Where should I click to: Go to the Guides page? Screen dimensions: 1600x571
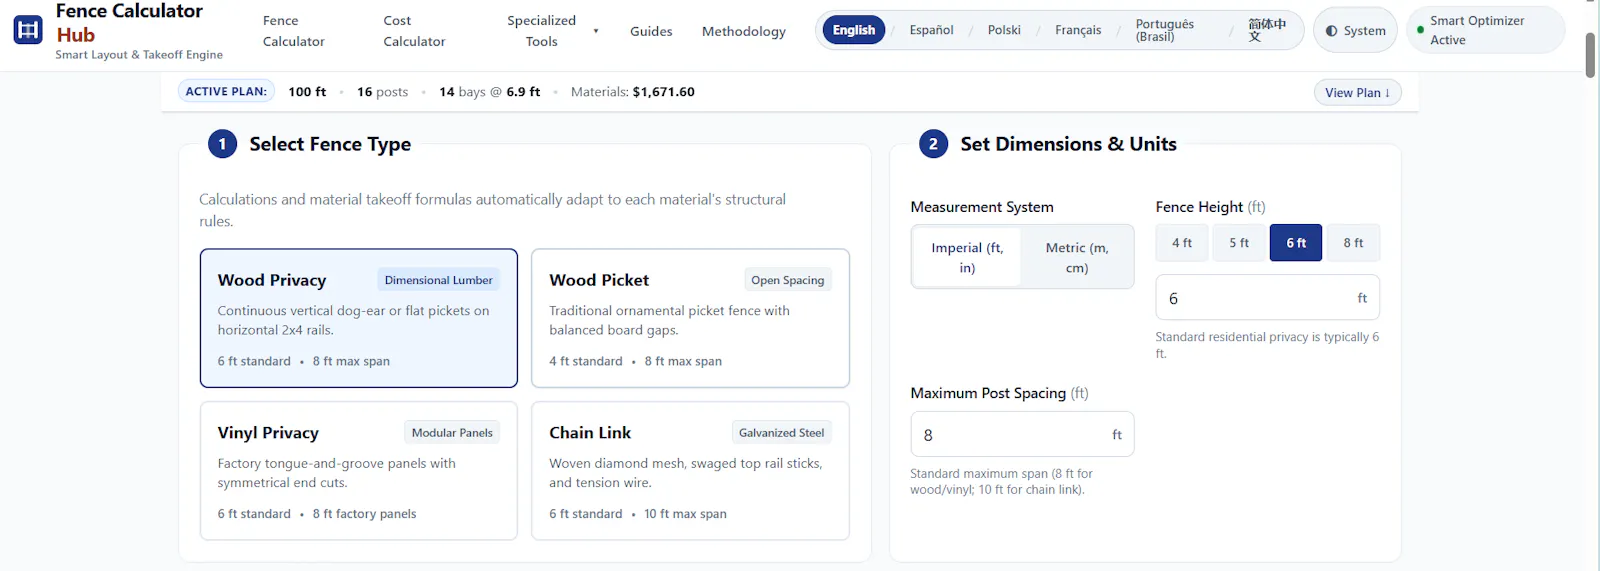point(651,31)
